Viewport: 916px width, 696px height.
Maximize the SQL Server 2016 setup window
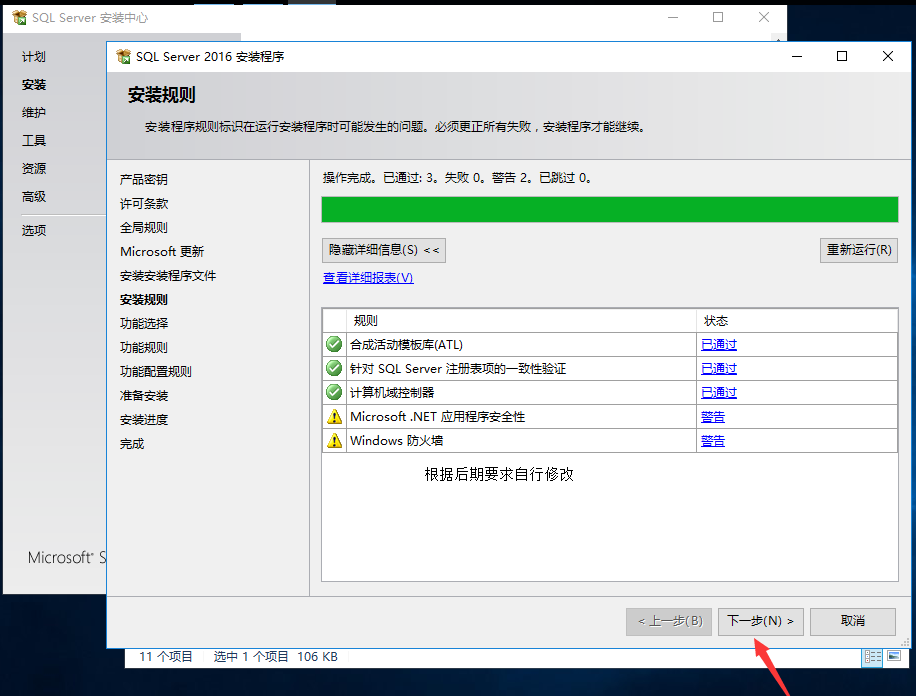pos(842,56)
